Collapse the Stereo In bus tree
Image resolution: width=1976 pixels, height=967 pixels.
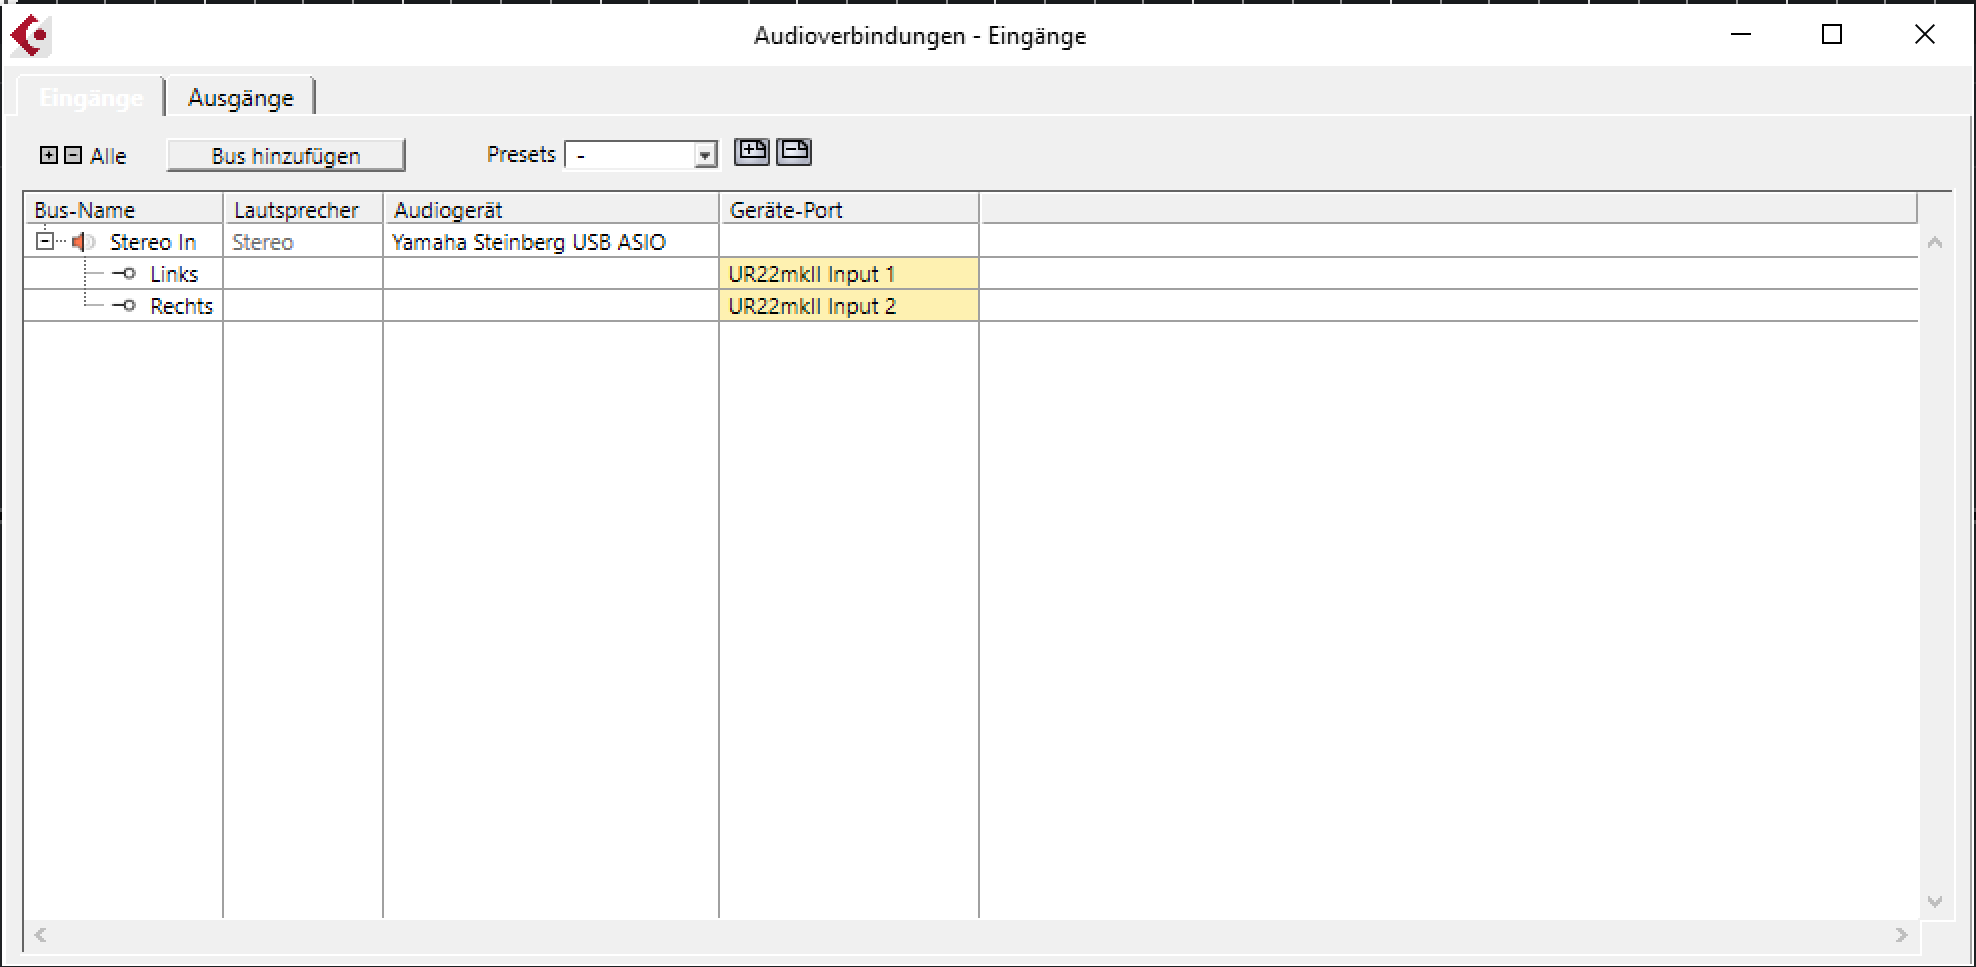coord(44,242)
